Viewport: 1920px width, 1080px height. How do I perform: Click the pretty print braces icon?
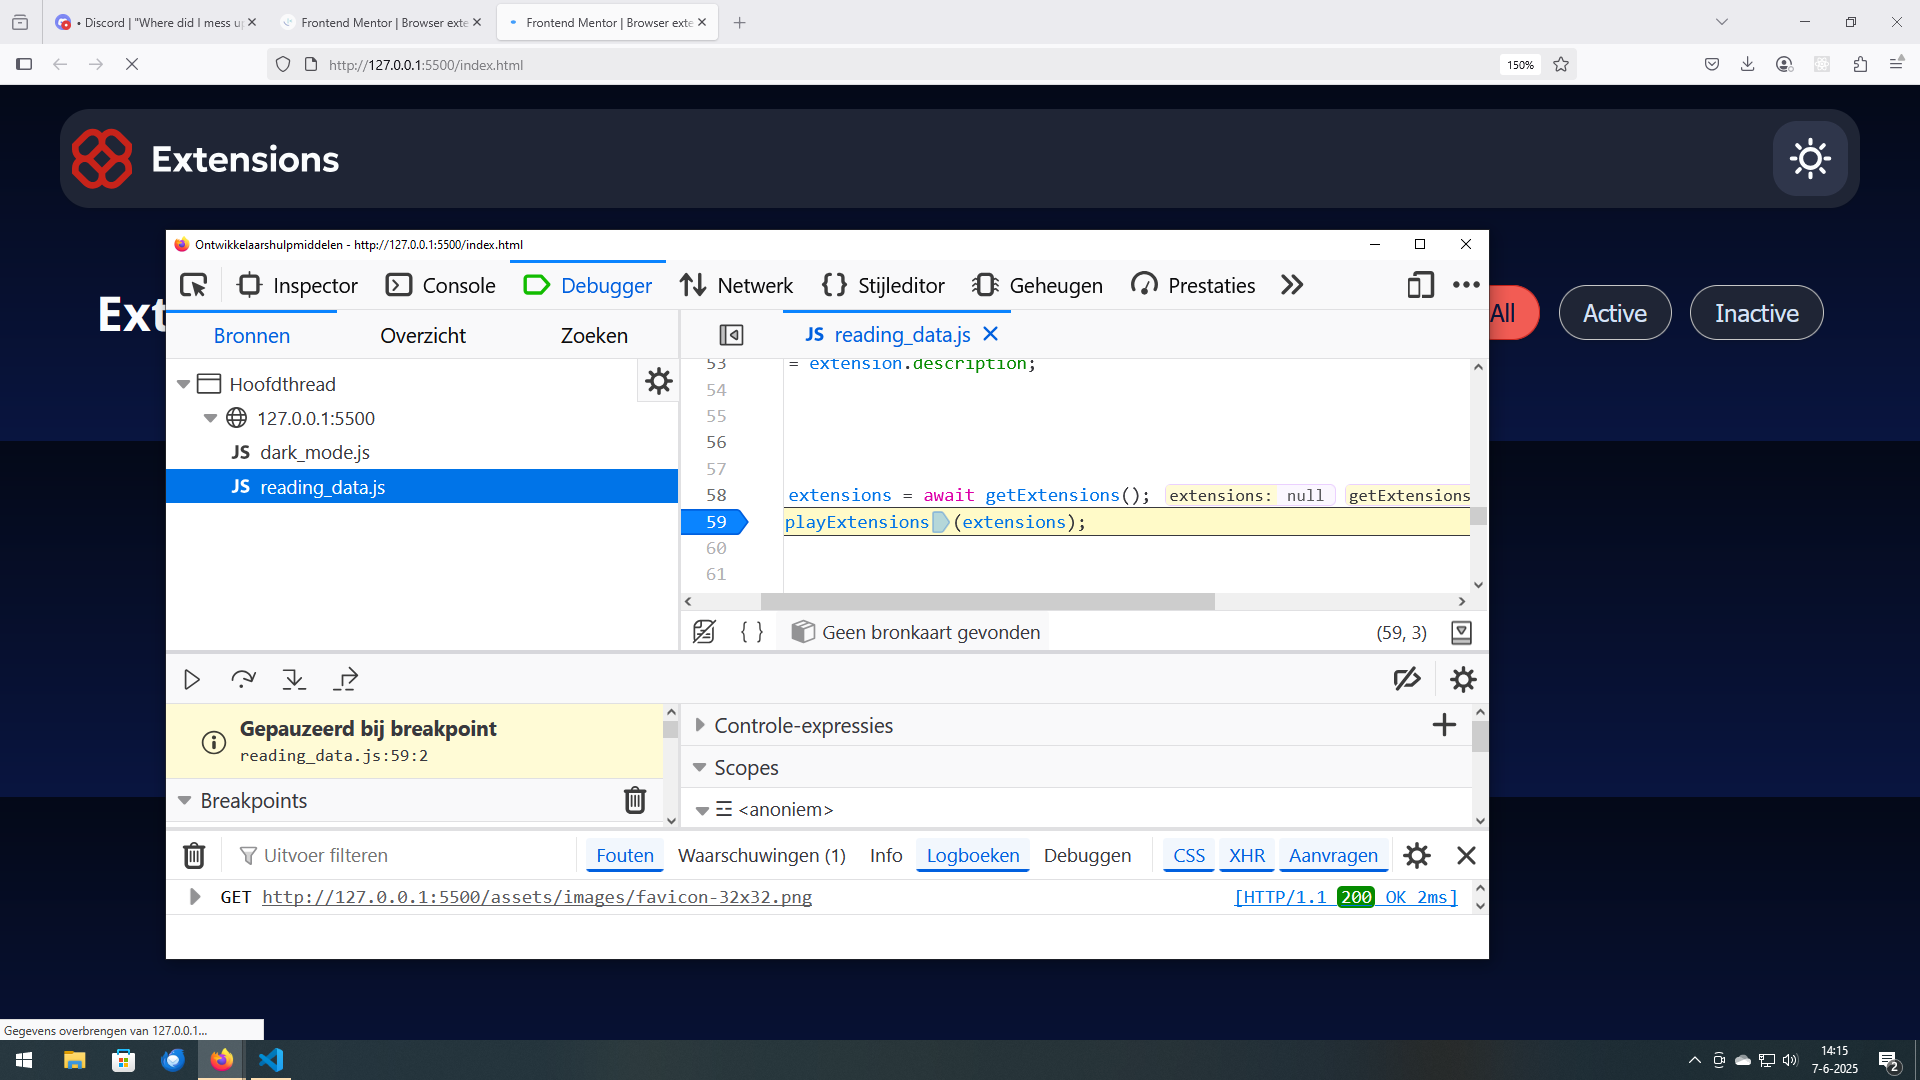751,632
